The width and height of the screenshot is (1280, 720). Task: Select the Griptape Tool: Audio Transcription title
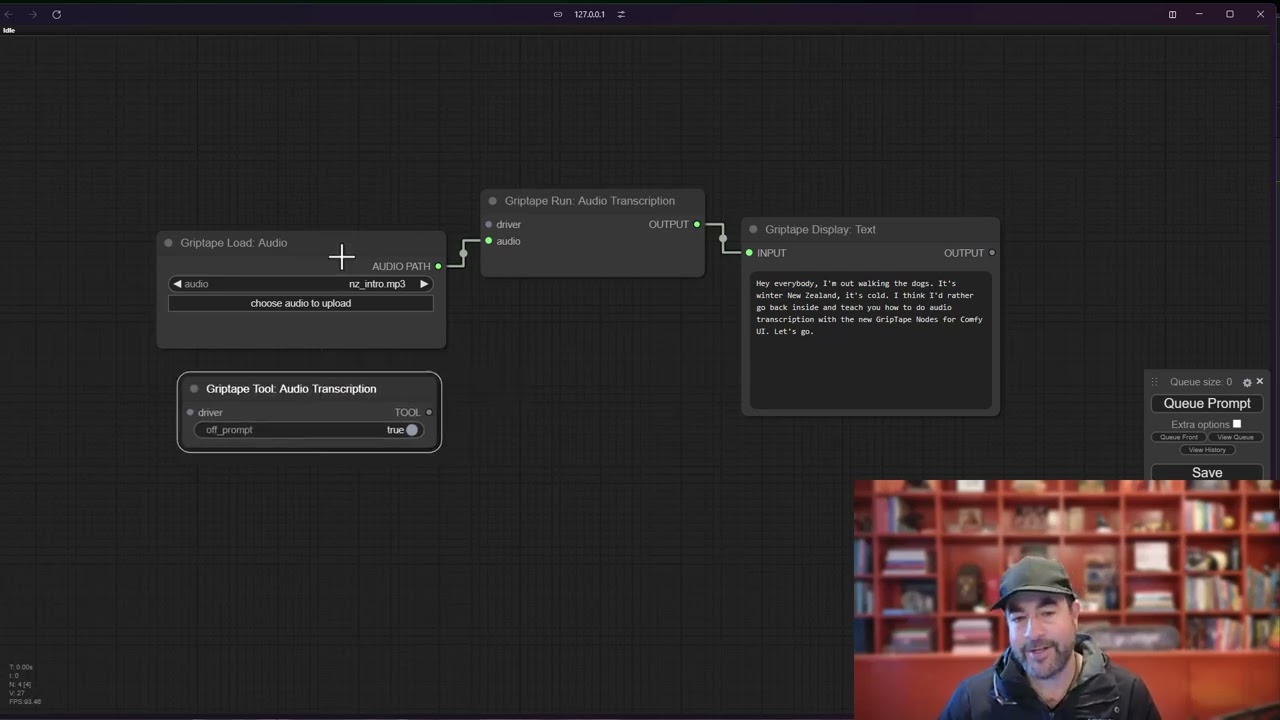click(291, 389)
